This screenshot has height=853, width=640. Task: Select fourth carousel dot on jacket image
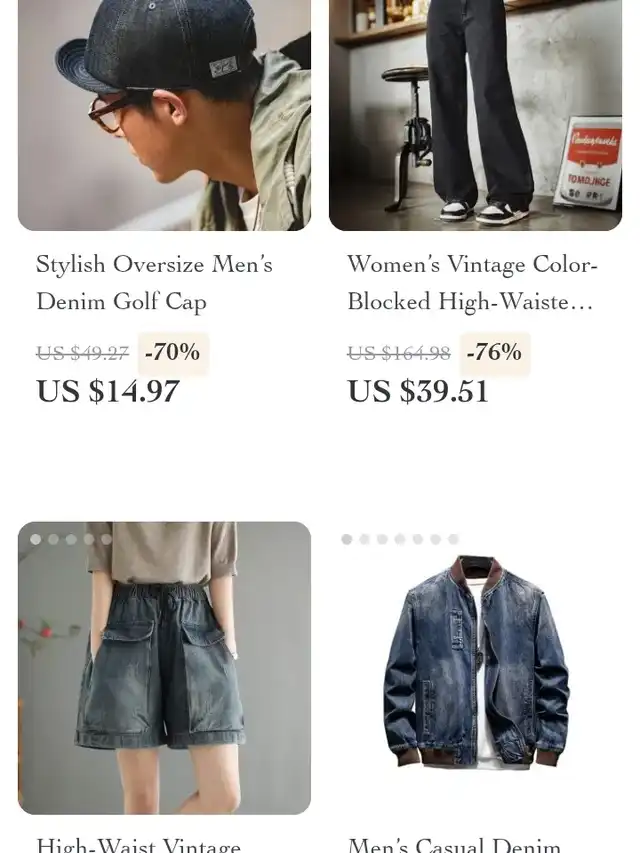pos(400,539)
